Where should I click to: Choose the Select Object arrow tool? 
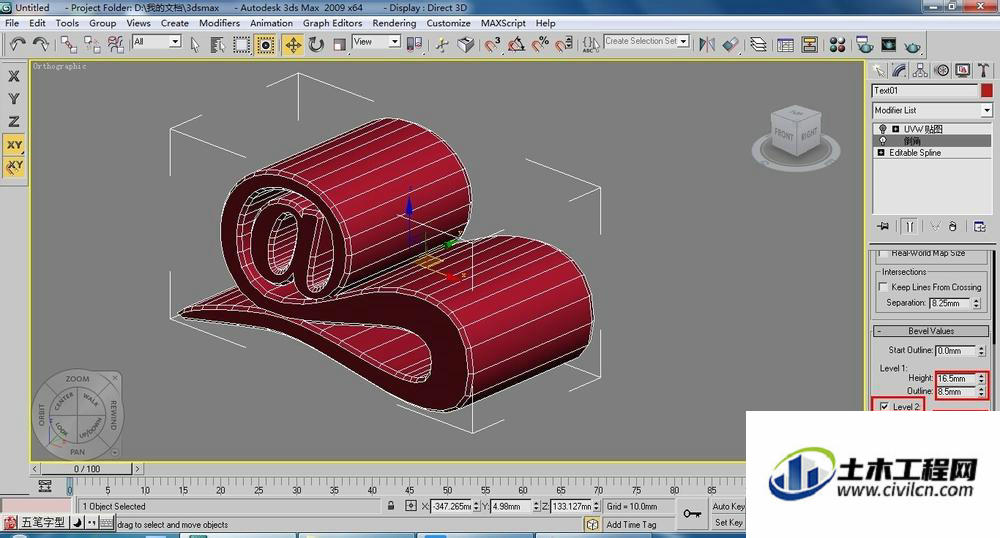tap(195, 44)
